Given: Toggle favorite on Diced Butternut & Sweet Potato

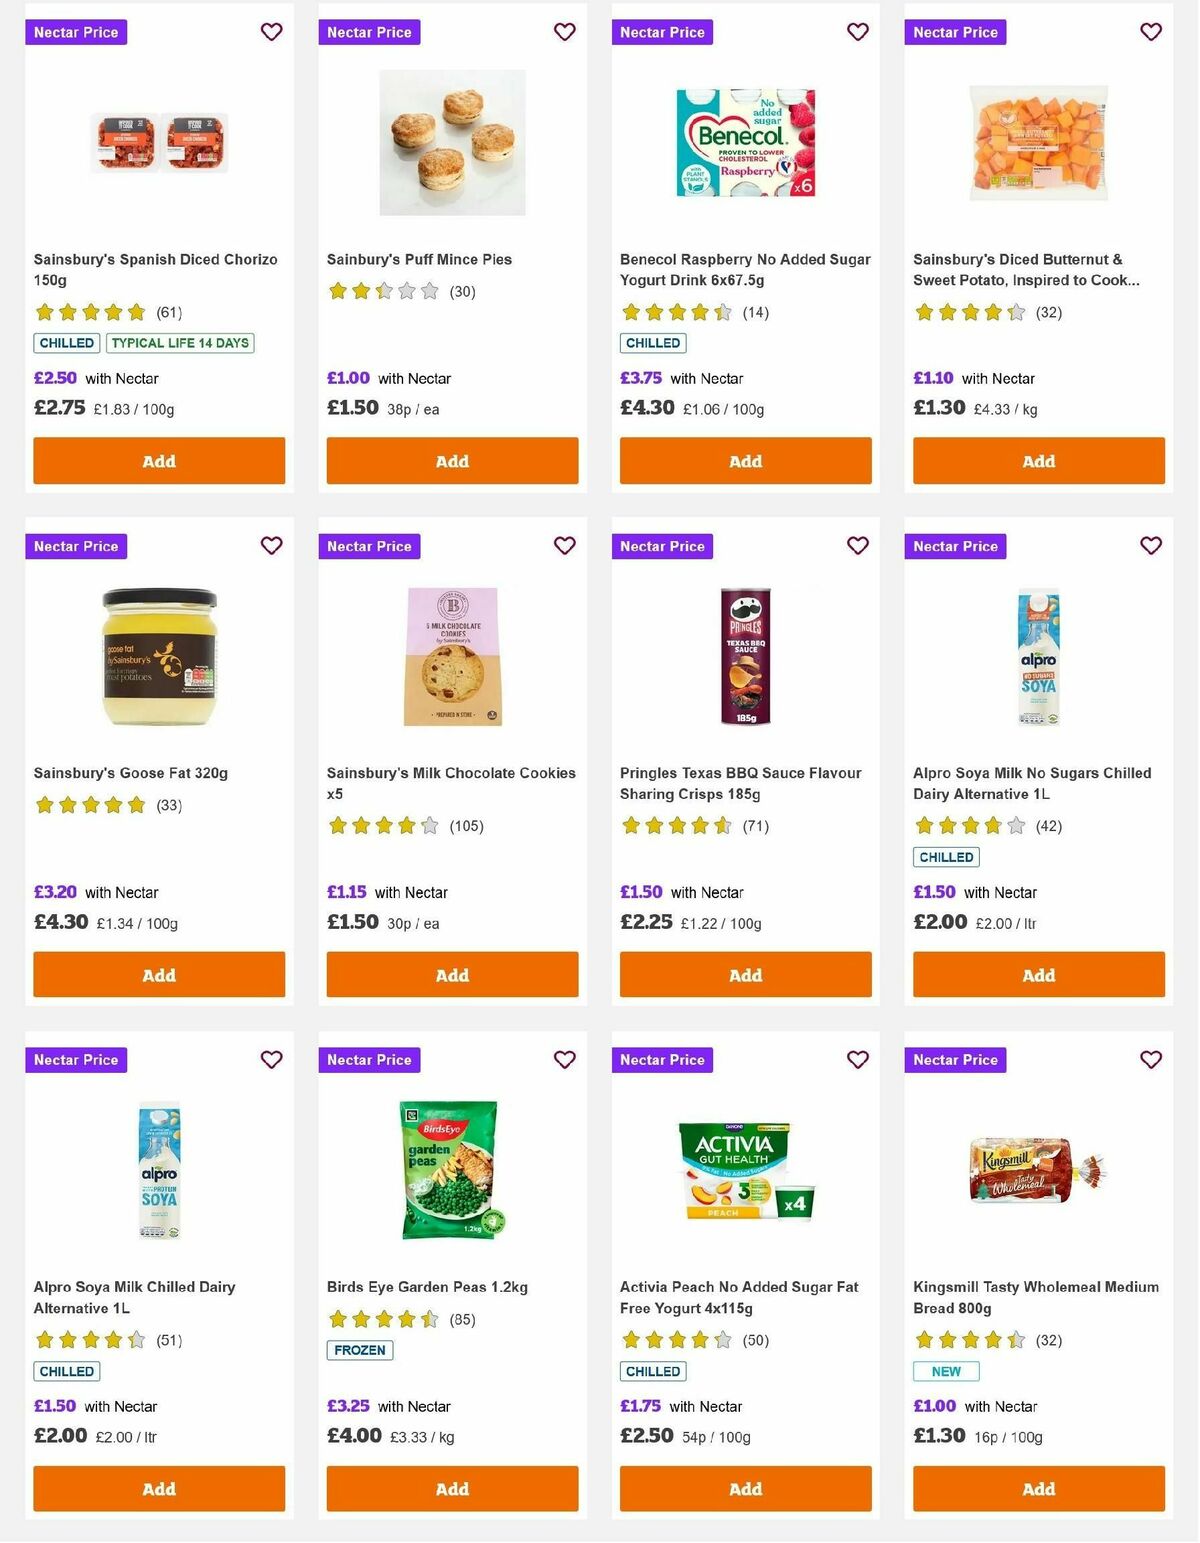Looking at the screenshot, I should [x=1150, y=32].
